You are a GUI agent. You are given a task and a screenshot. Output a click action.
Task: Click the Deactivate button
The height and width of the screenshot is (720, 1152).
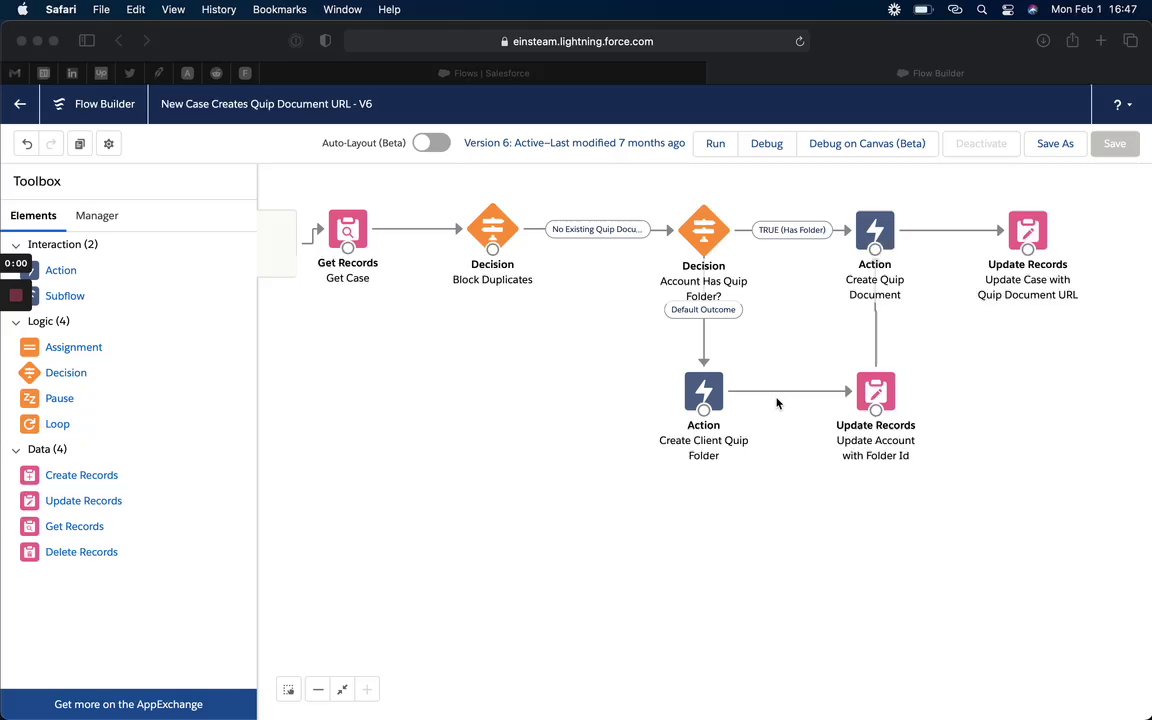[981, 144]
